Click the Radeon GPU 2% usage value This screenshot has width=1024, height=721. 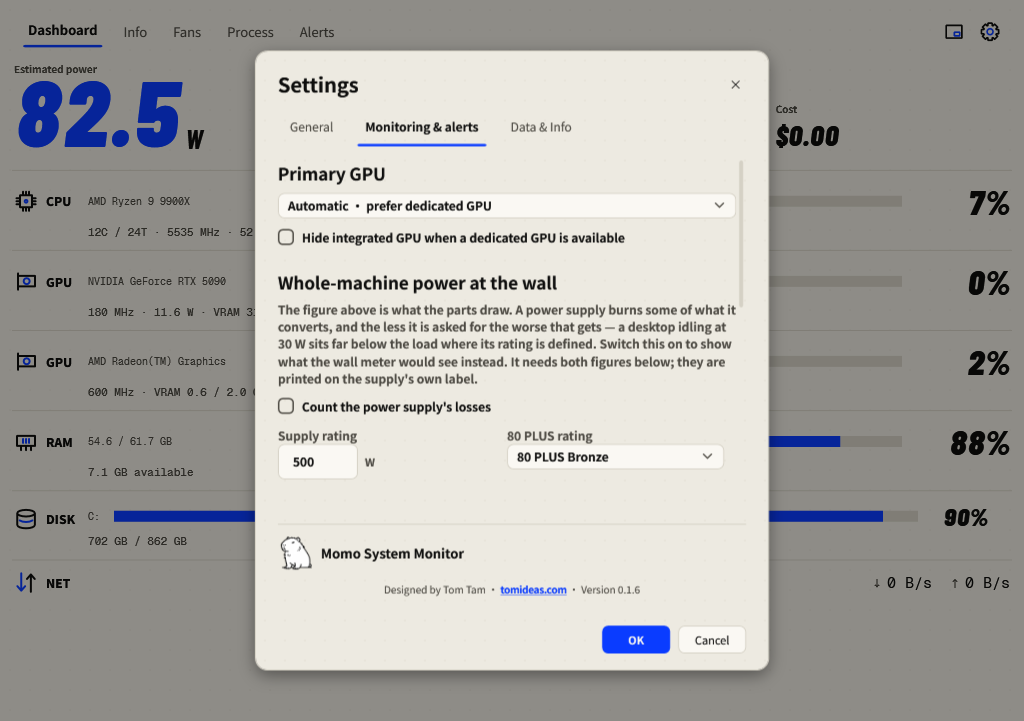(989, 364)
